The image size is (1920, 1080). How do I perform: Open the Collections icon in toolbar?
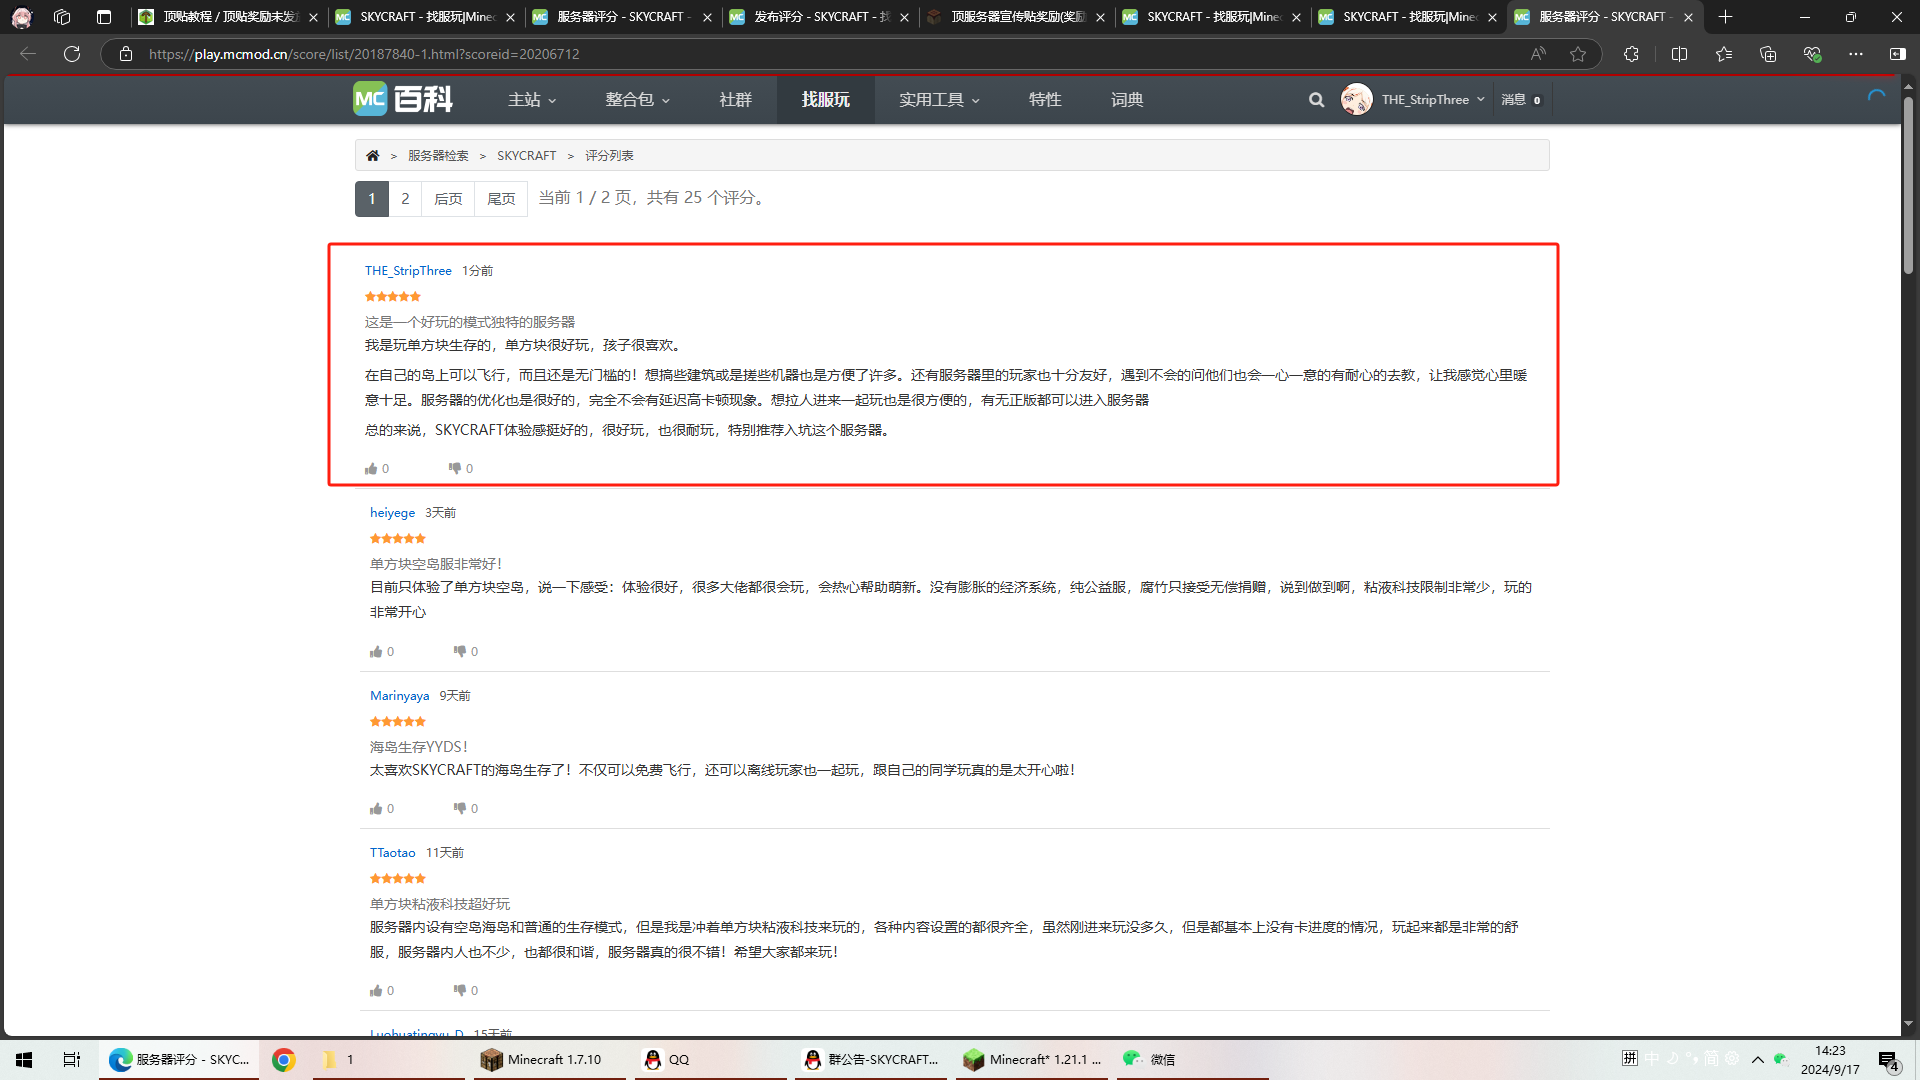[x=1768, y=54]
